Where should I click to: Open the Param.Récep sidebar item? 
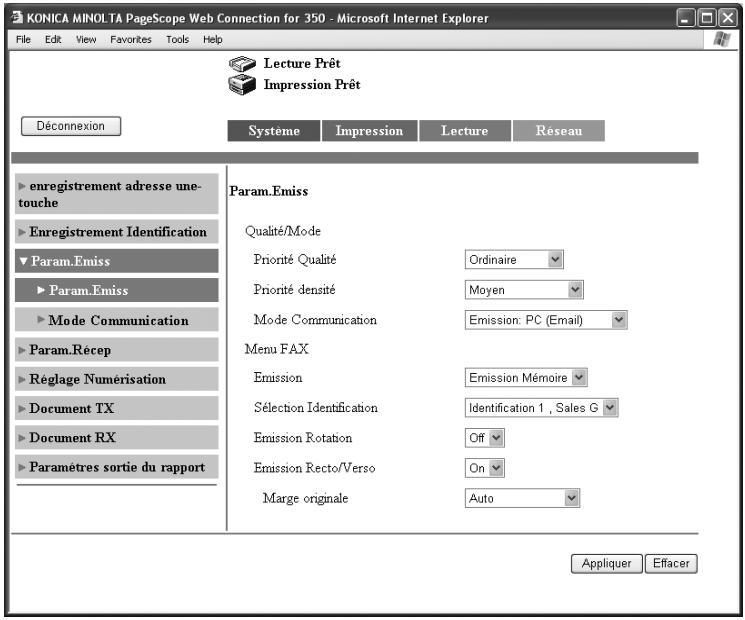[116, 350]
